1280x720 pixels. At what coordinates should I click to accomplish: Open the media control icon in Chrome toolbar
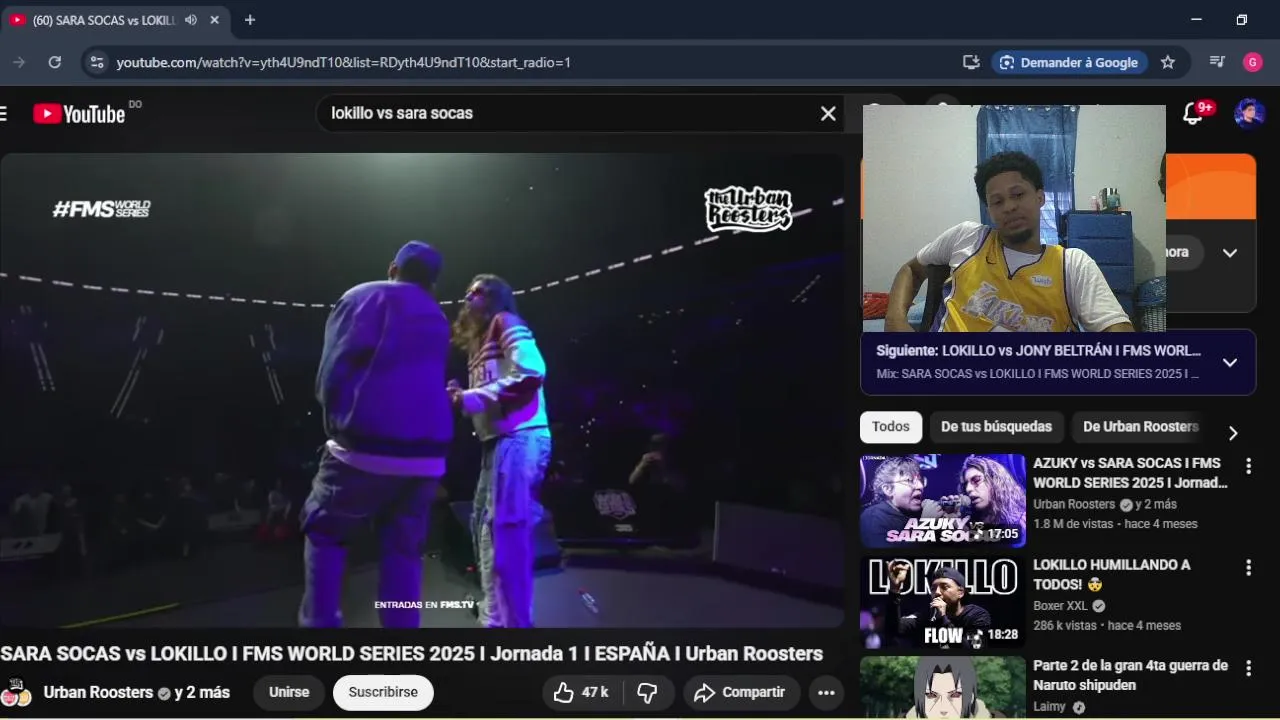coord(1217,62)
